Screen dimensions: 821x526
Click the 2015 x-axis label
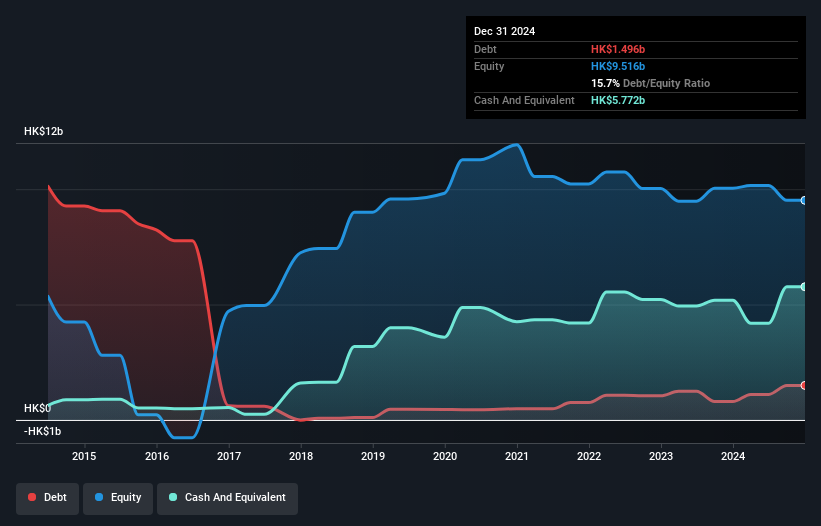84,456
